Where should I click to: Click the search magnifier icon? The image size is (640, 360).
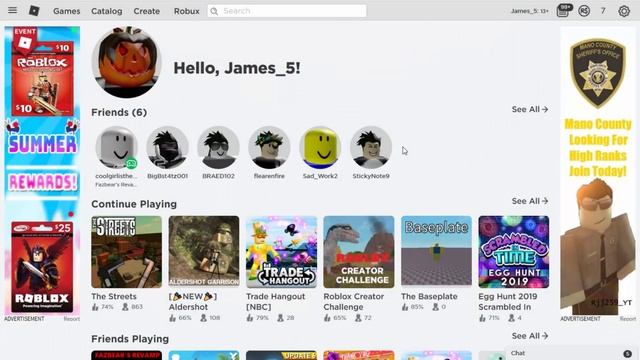[214, 11]
